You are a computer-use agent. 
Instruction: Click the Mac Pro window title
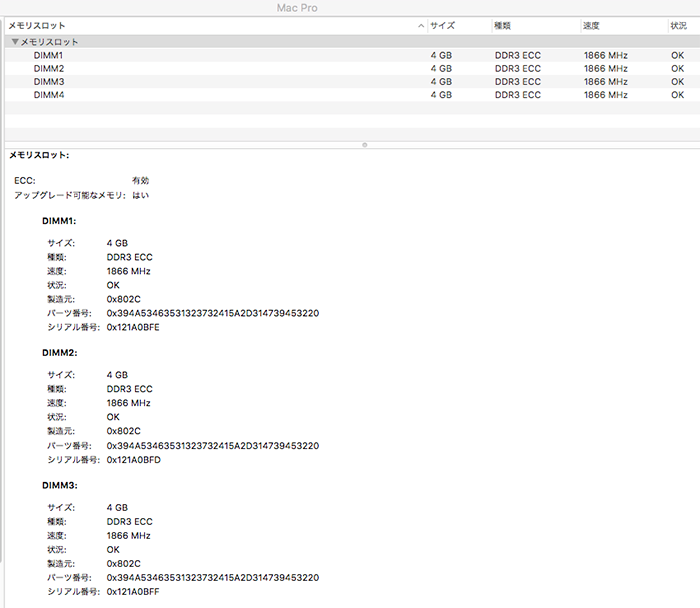(297, 8)
